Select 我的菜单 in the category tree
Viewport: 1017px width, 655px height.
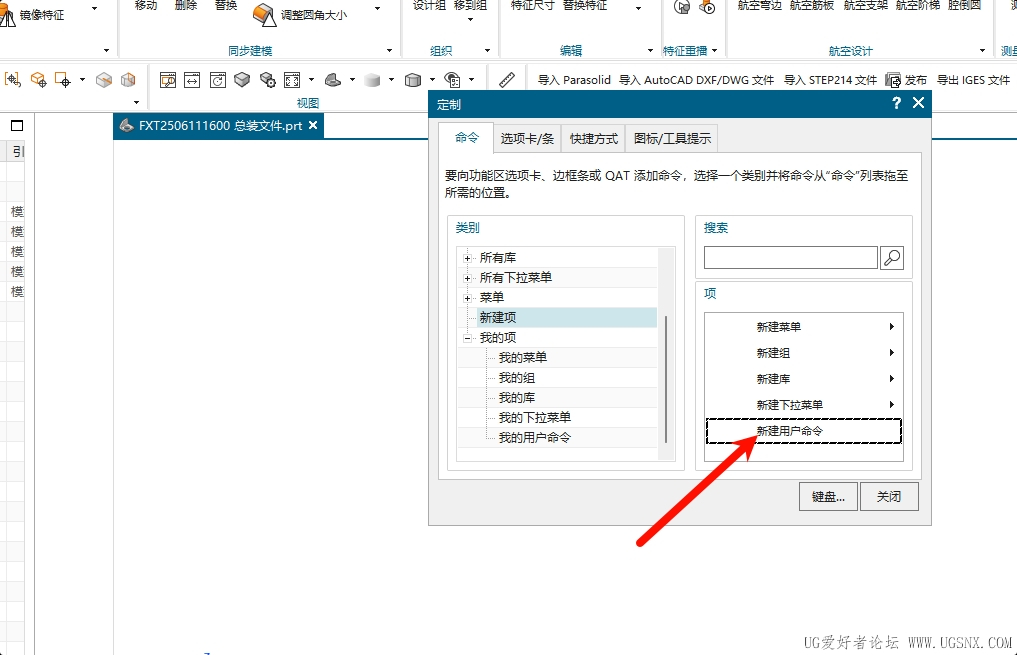[523, 357]
